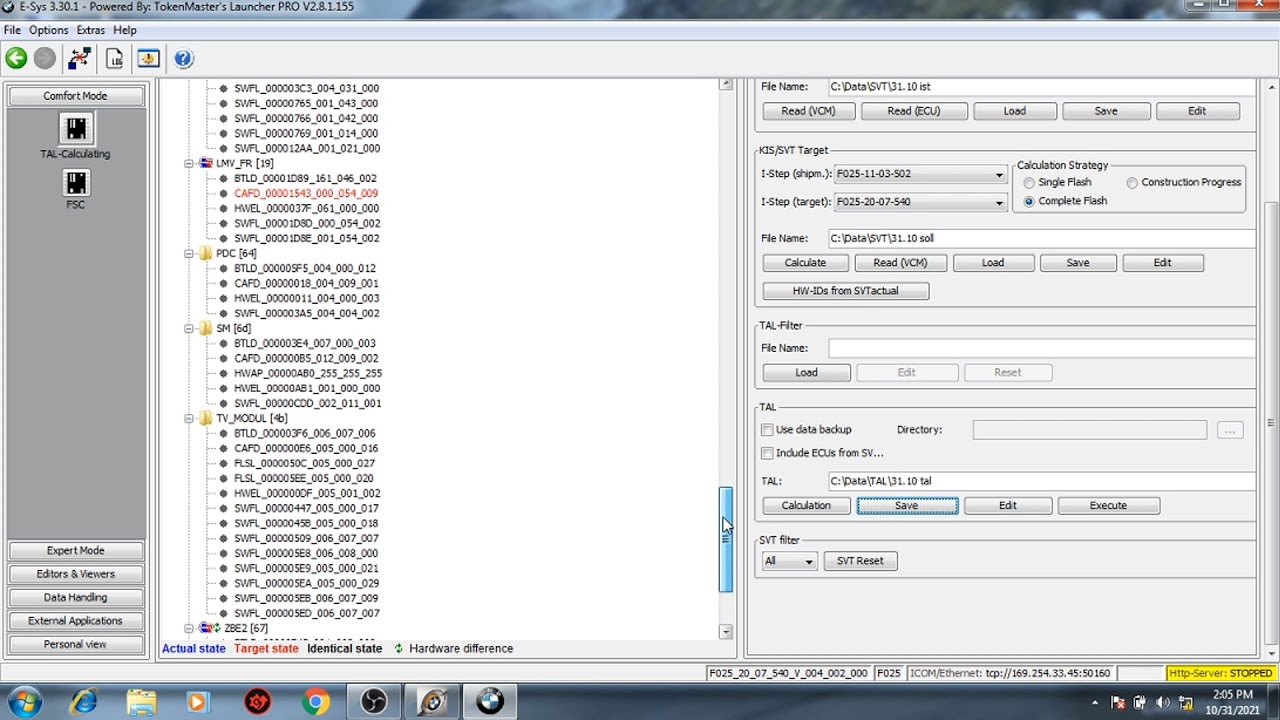Click the Calculate button under KIS/SVT Target
The width and height of the screenshot is (1280, 720).
coord(805,263)
